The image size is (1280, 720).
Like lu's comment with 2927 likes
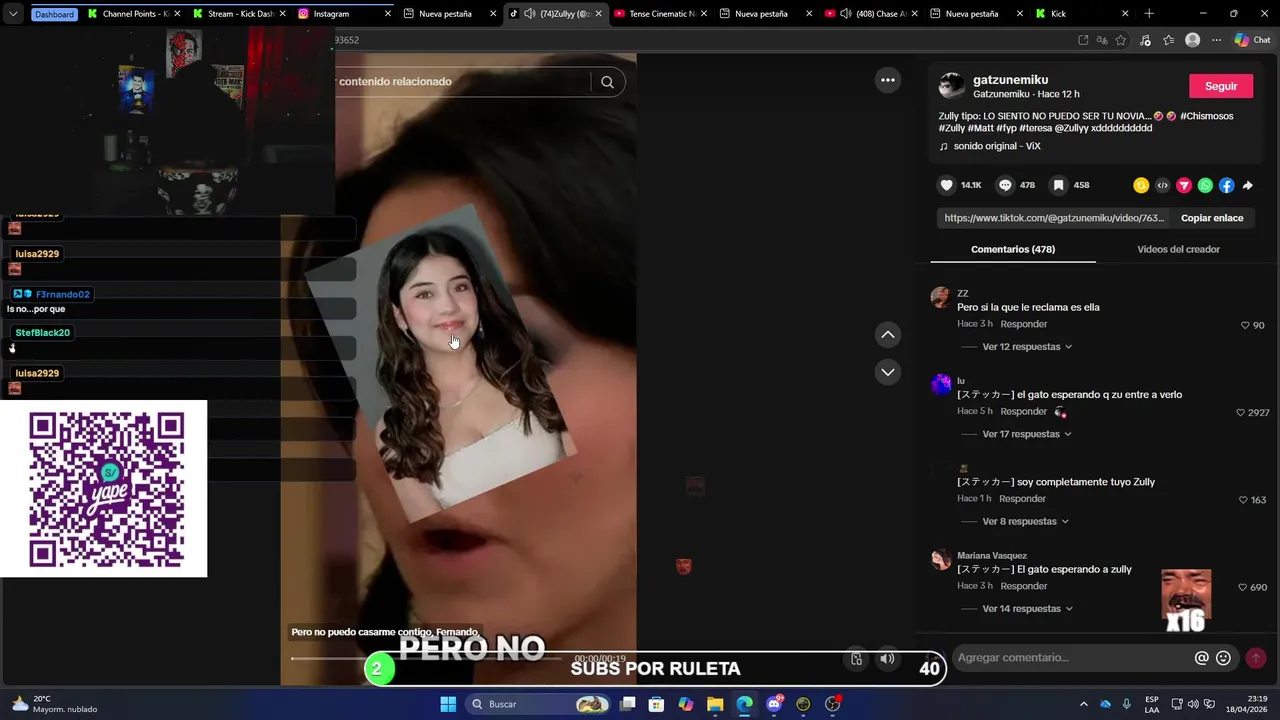(1240, 412)
